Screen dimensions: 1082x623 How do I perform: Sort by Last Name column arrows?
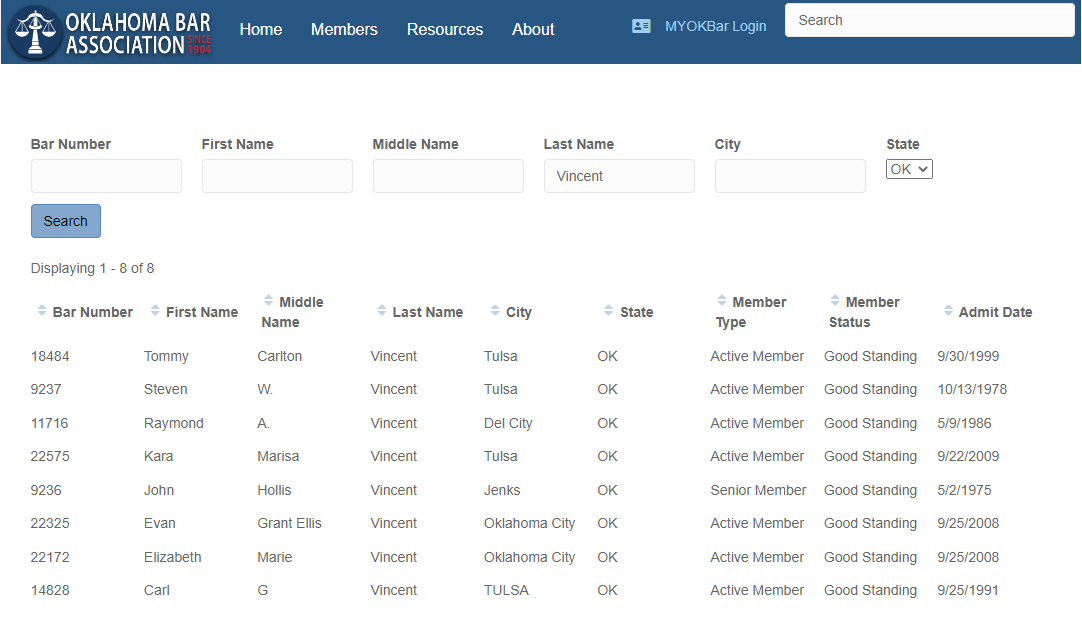point(382,311)
